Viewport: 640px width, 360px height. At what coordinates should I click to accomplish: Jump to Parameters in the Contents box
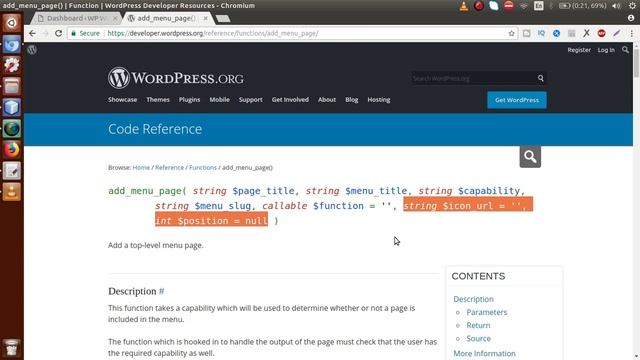tap(487, 312)
